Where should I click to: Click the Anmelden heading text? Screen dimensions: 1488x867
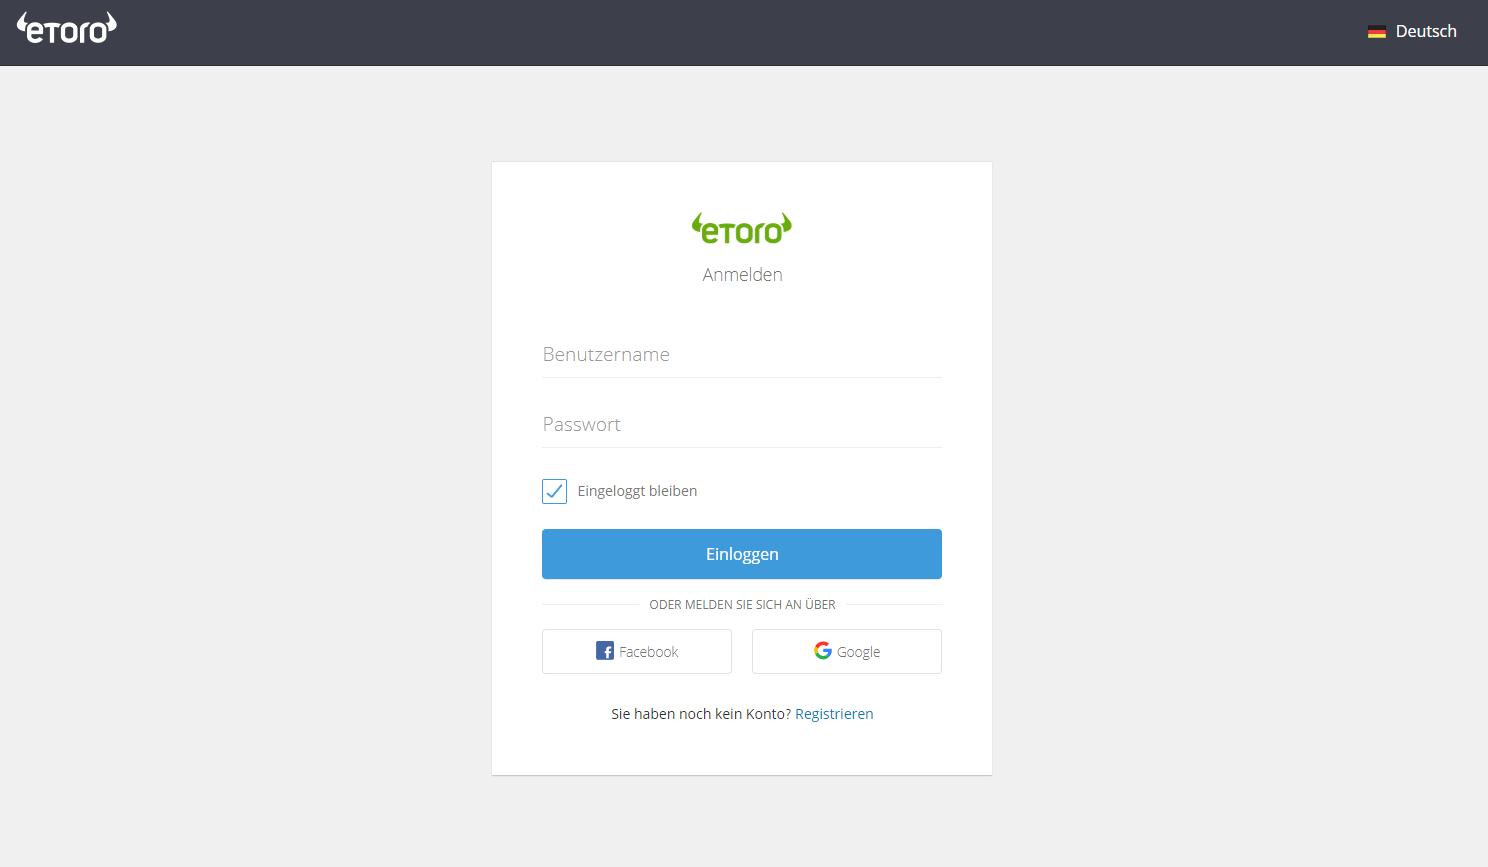pyautogui.click(x=742, y=275)
